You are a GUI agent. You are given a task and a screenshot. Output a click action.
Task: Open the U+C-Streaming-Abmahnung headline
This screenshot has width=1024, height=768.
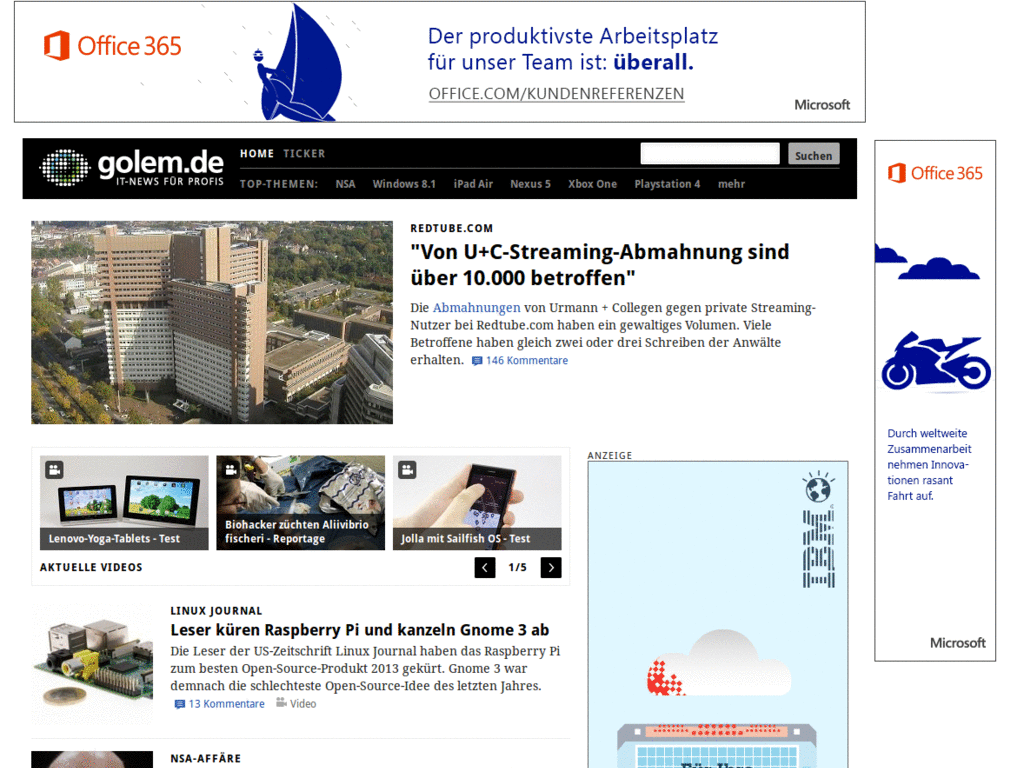(600, 264)
